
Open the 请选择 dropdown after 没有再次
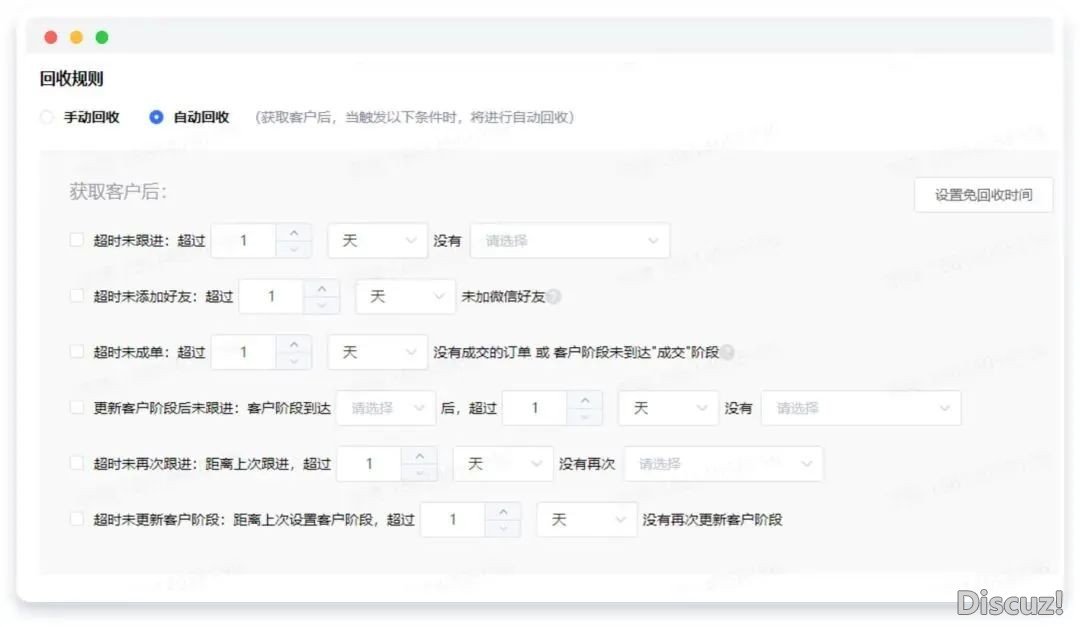pyautogui.click(x=723, y=464)
